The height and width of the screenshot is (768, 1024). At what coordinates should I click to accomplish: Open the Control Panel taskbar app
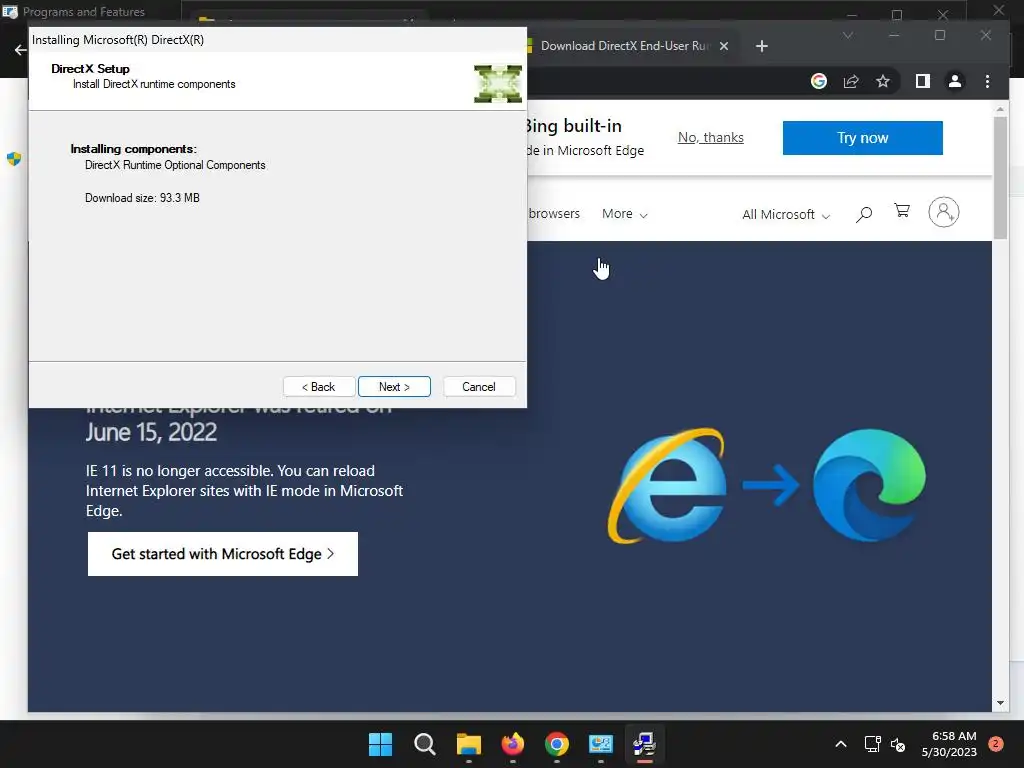[601, 744]
